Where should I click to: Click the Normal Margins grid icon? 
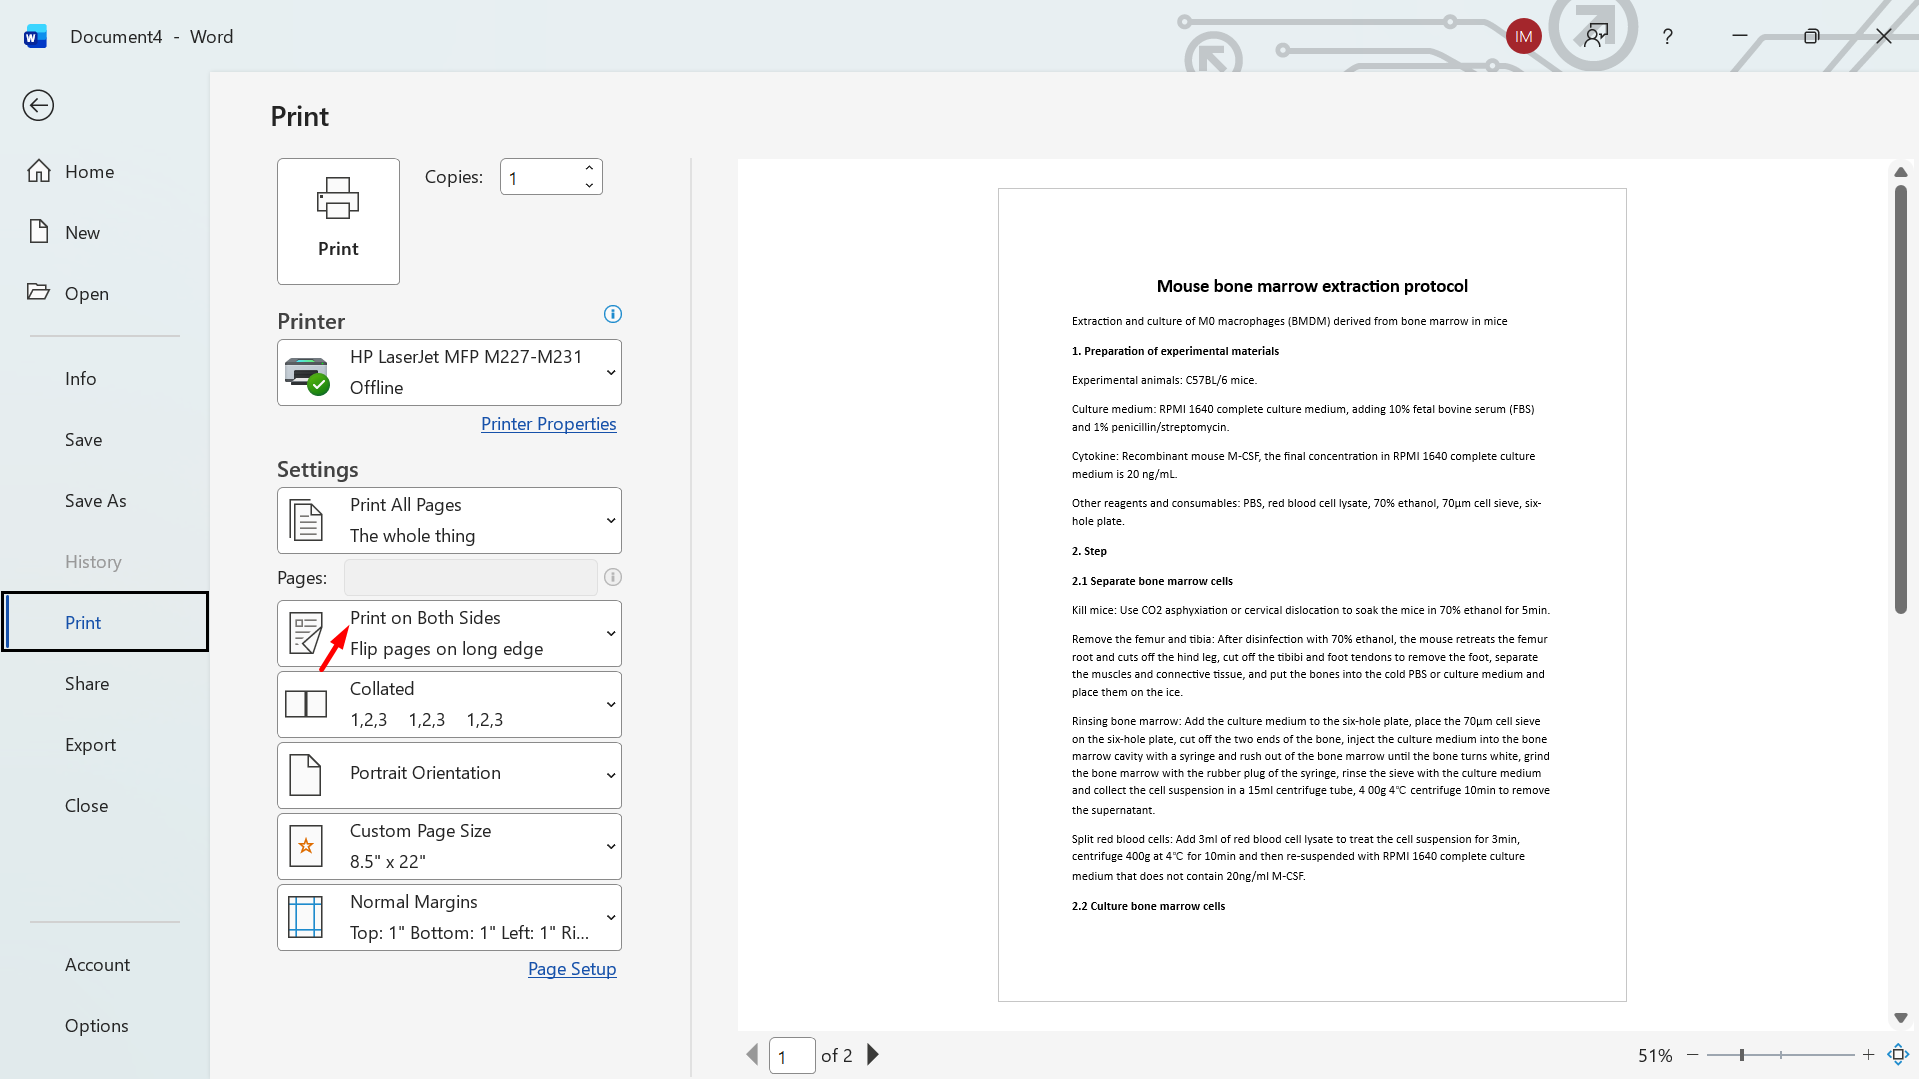pos(306,917)
